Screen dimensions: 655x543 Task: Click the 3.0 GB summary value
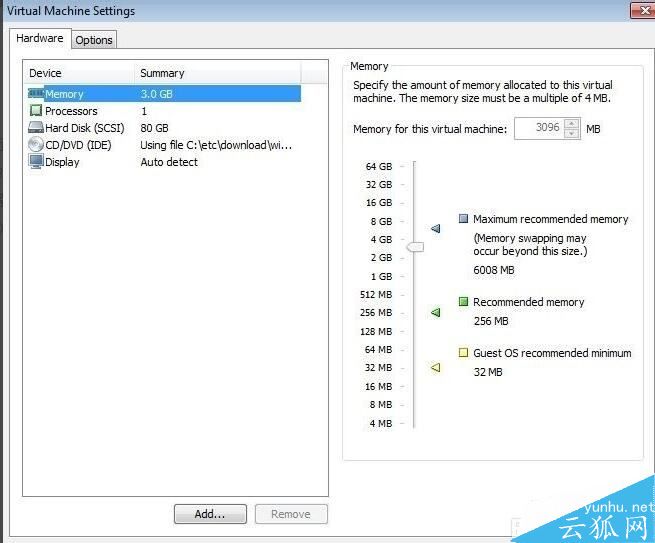click(156, 94)
